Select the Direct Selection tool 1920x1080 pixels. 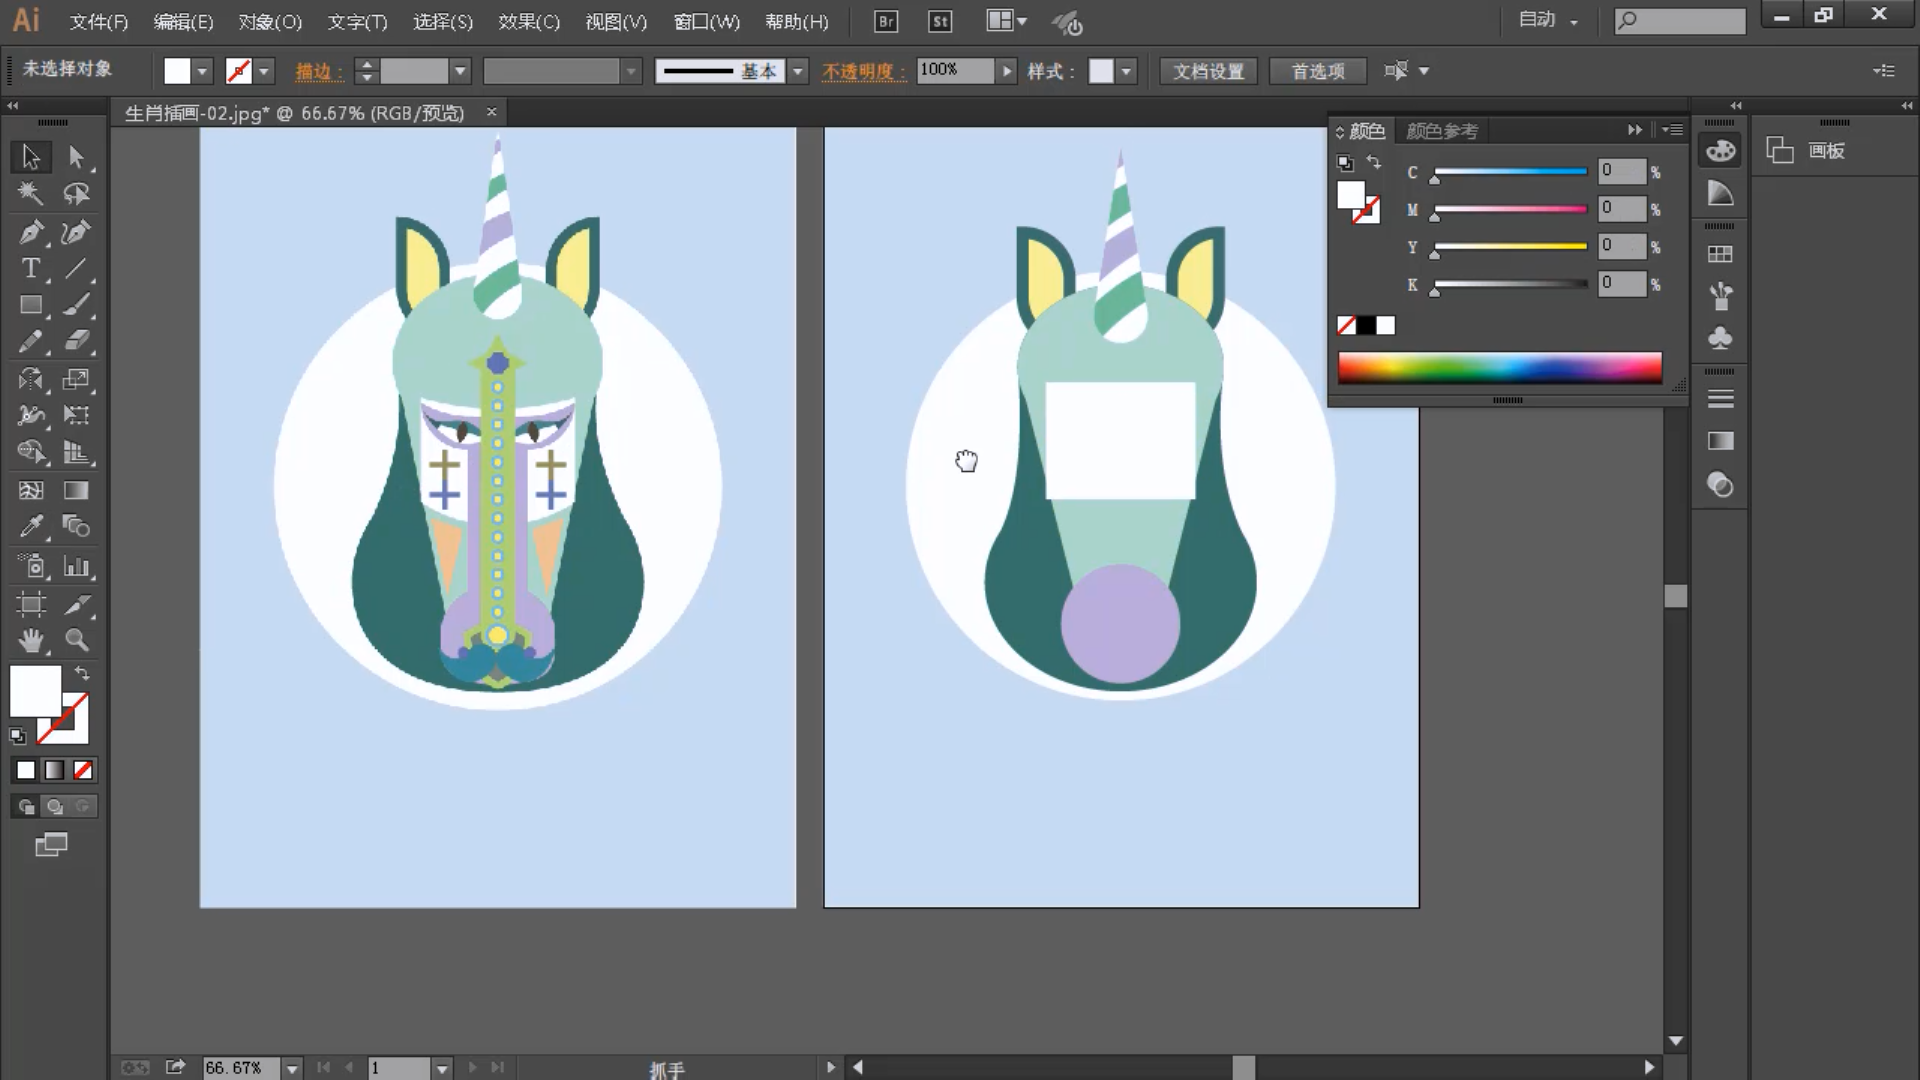coord(75,156)
